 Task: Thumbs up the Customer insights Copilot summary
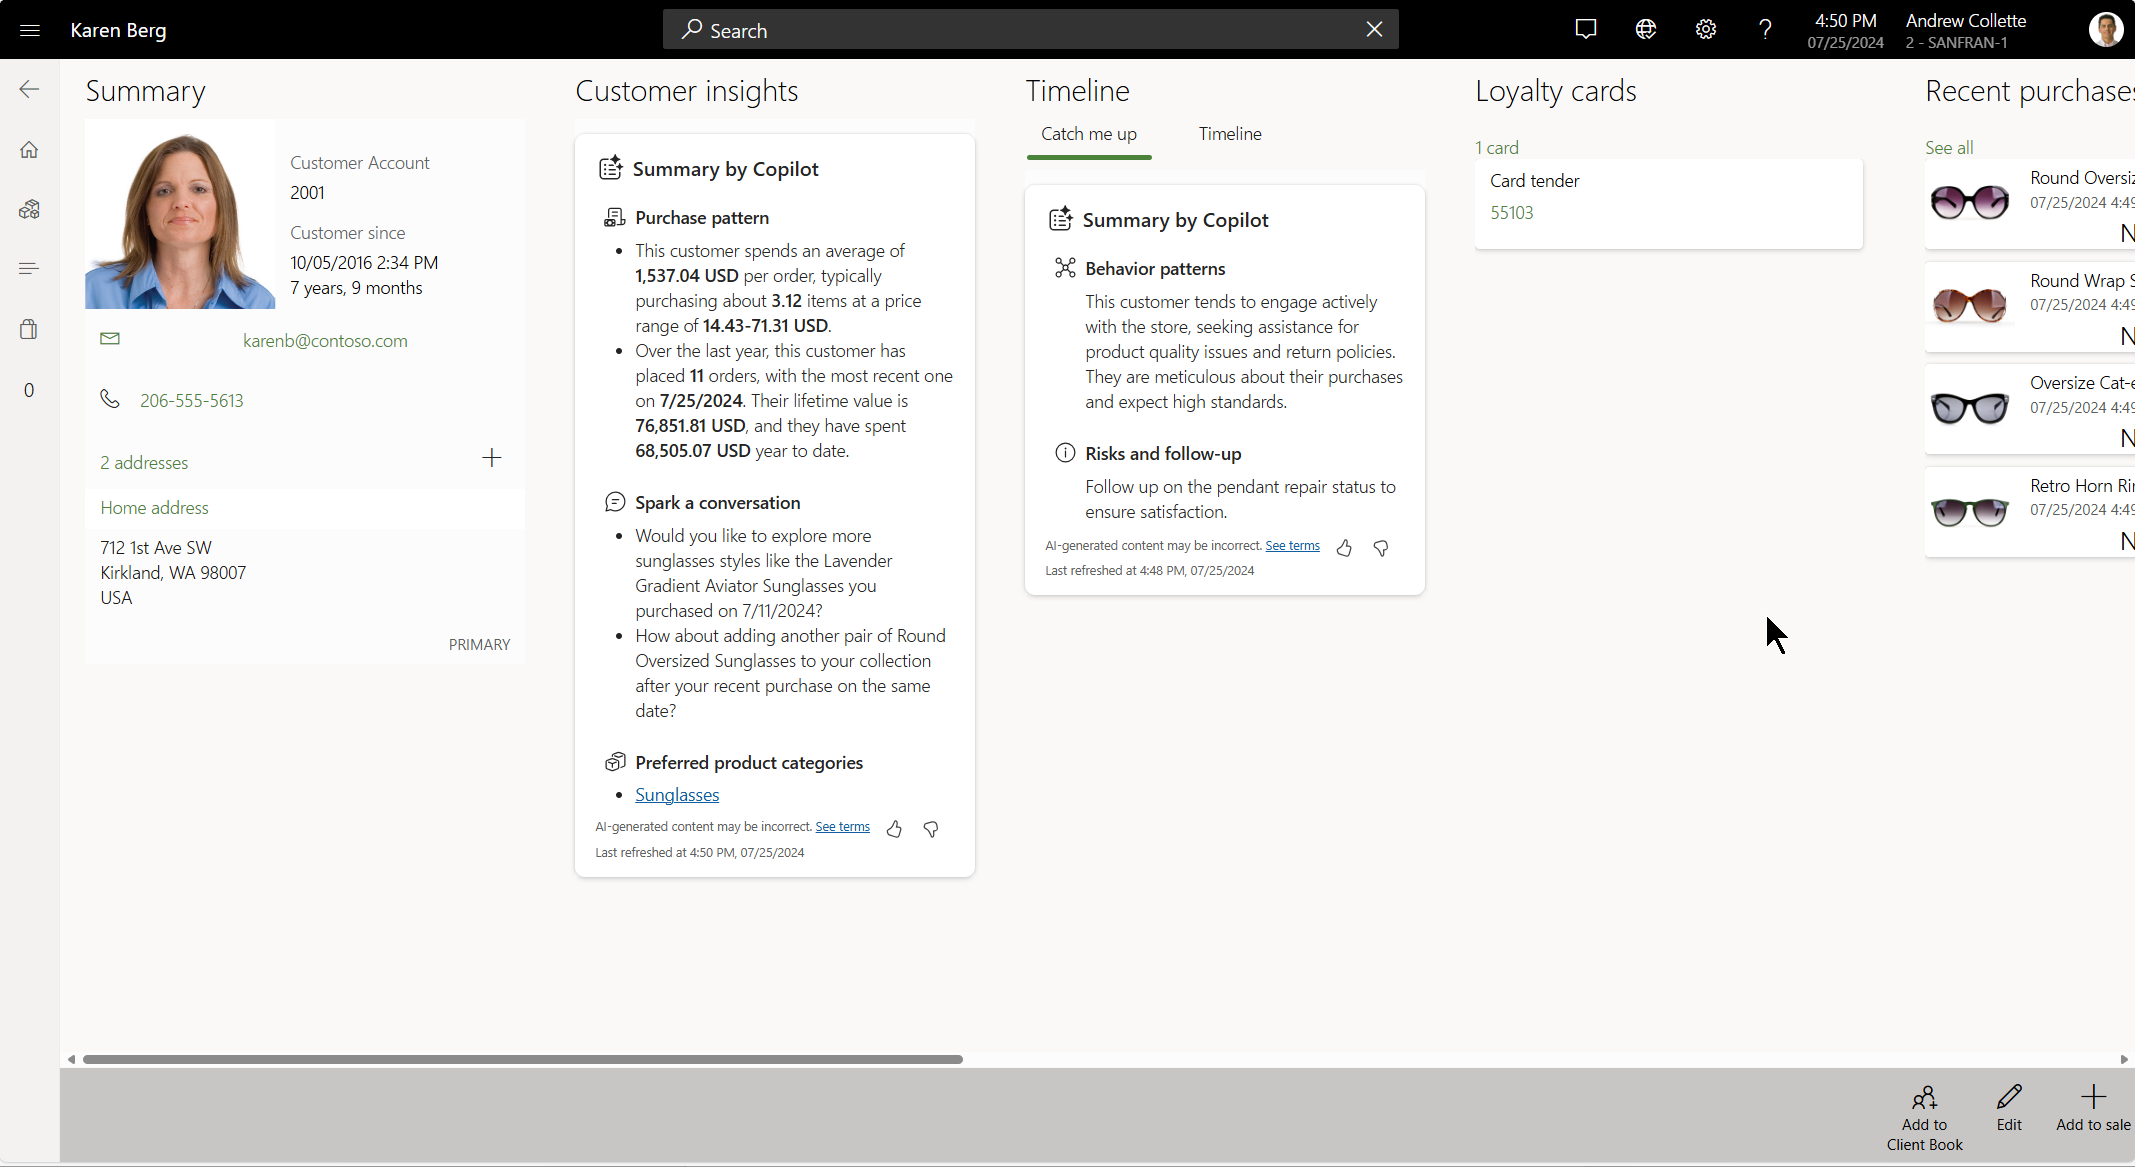pyautogui.click(x=894, y=828)
